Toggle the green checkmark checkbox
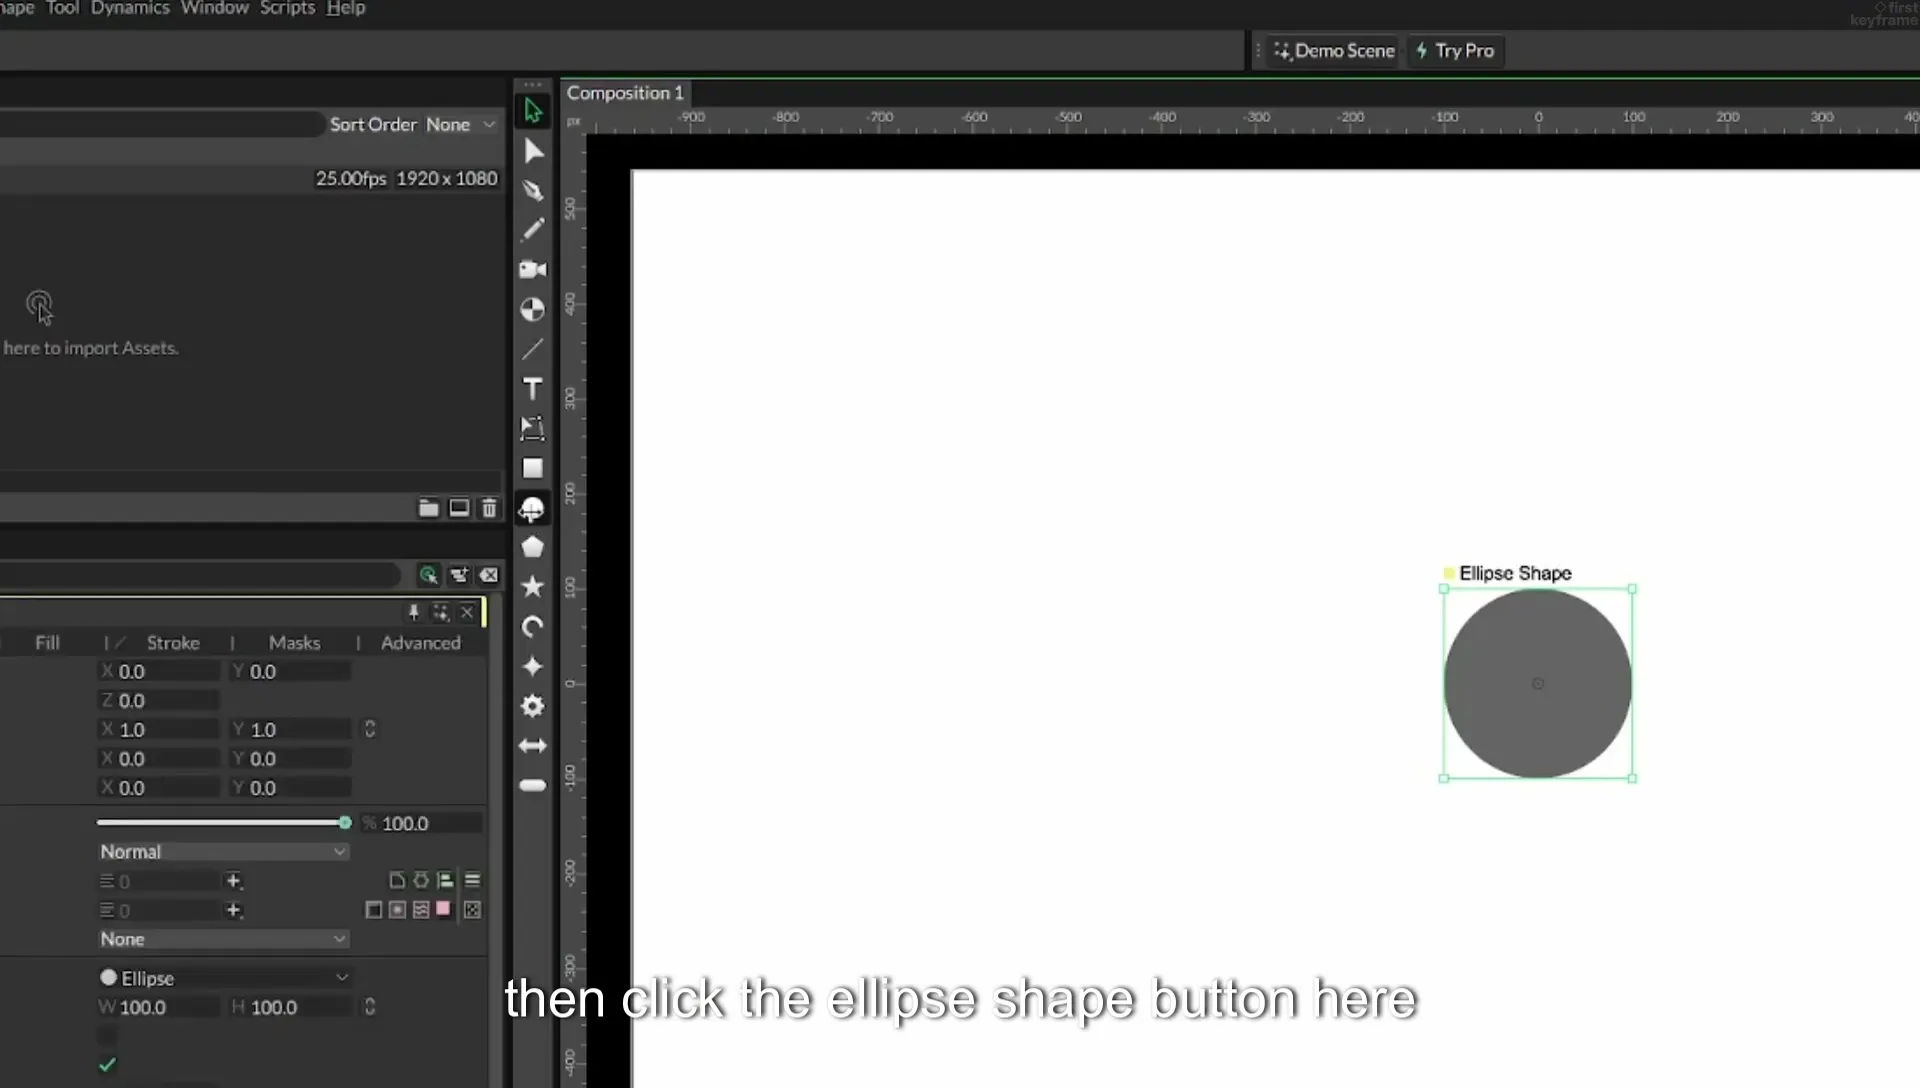1920x1088 pixels. click(x=107, y=1065)
